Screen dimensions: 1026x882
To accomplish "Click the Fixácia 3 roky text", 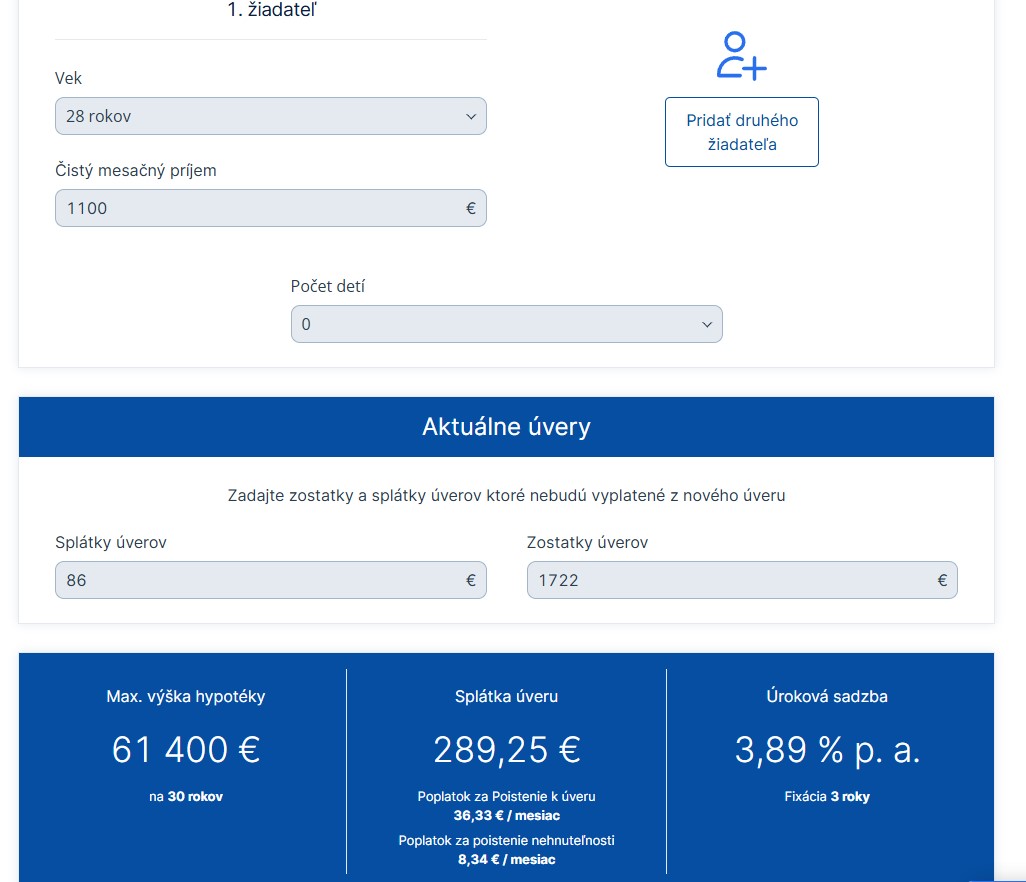I will click(827, 797).
